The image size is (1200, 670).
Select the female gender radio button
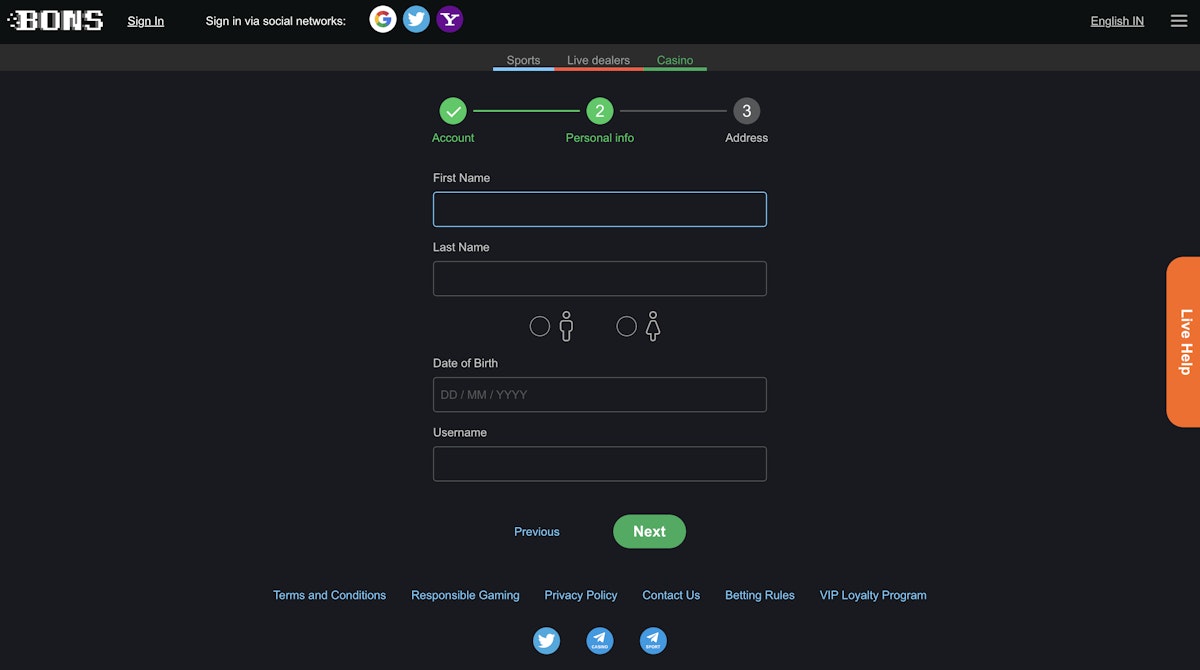click(x=627, y=326)
